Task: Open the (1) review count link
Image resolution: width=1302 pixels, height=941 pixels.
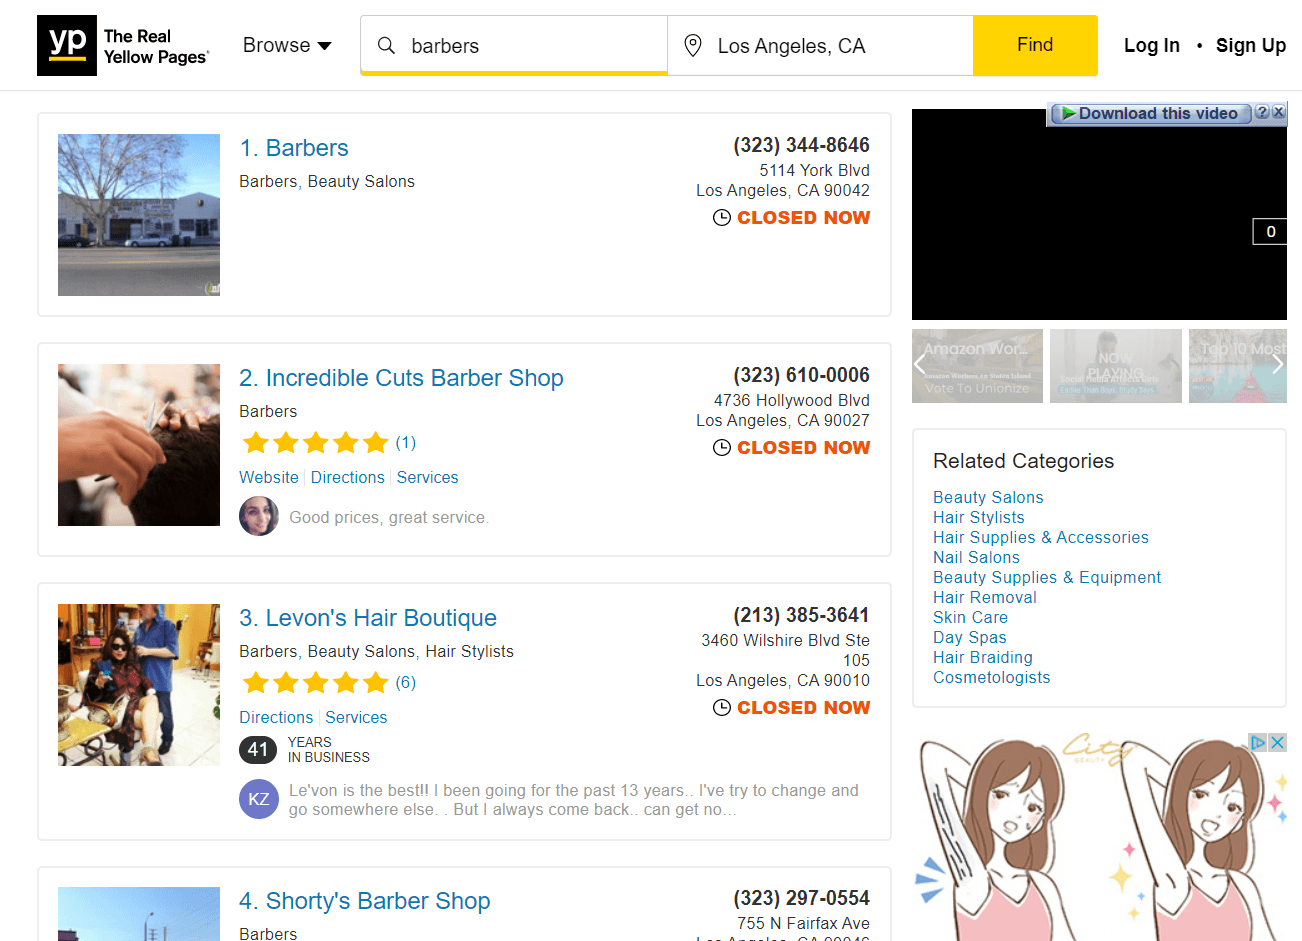Action: coord(405,442)
